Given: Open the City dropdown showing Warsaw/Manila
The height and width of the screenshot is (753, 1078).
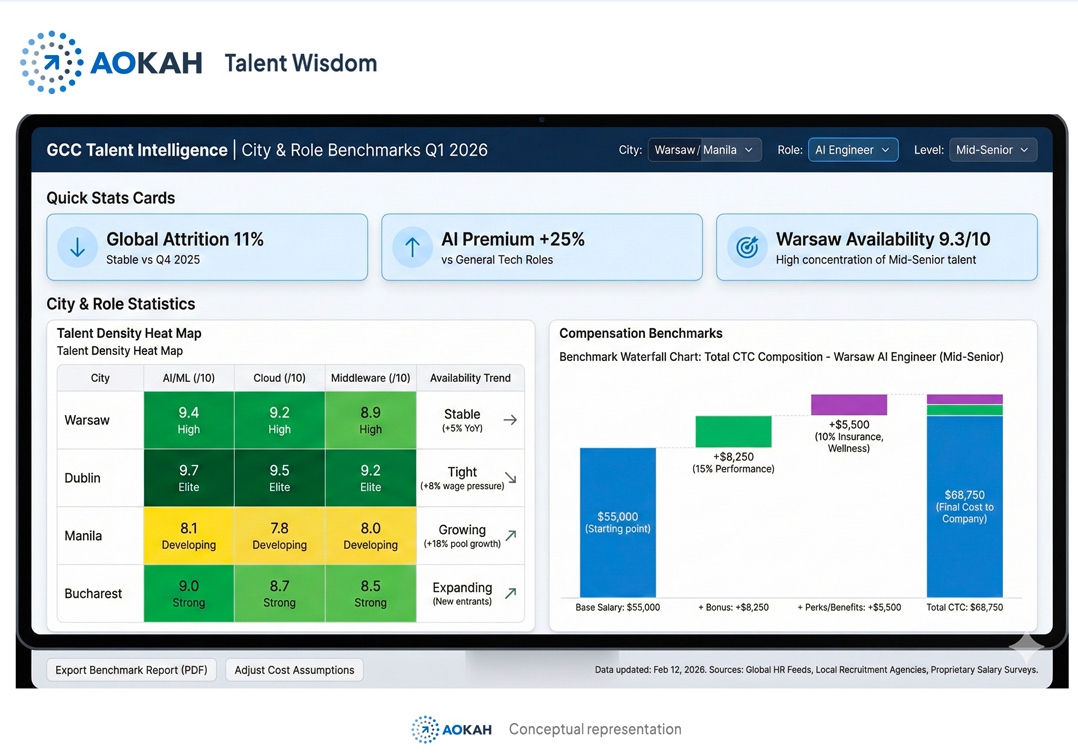Looking at the screenshot, I should coord(704,150).
